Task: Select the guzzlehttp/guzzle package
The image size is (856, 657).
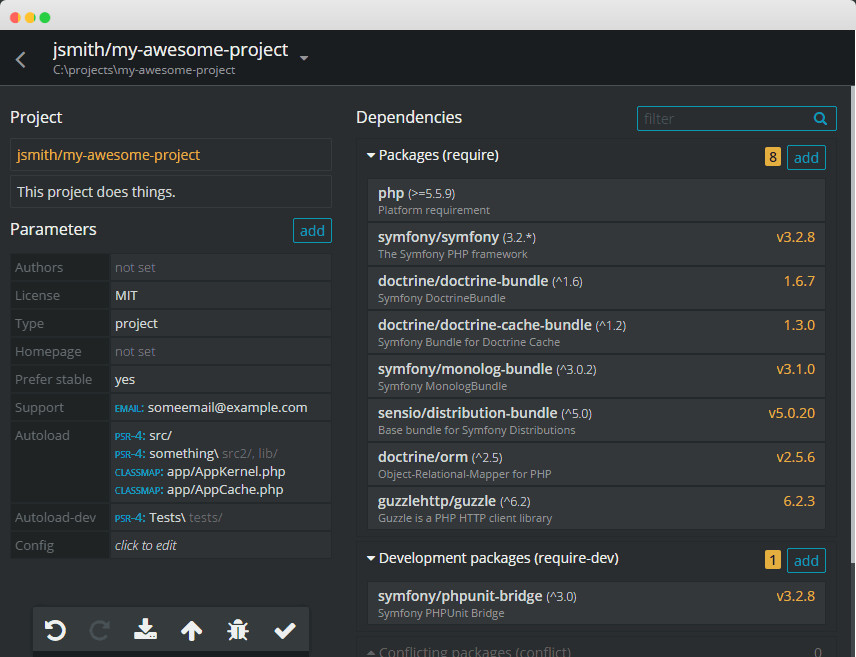Action: click(x=596, y=508)
